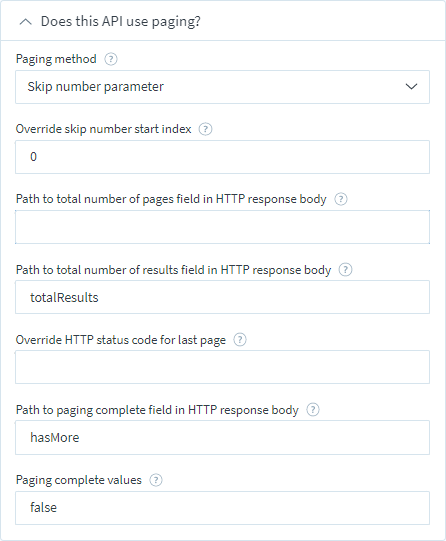Open help for Paging method

coord(111,59)
